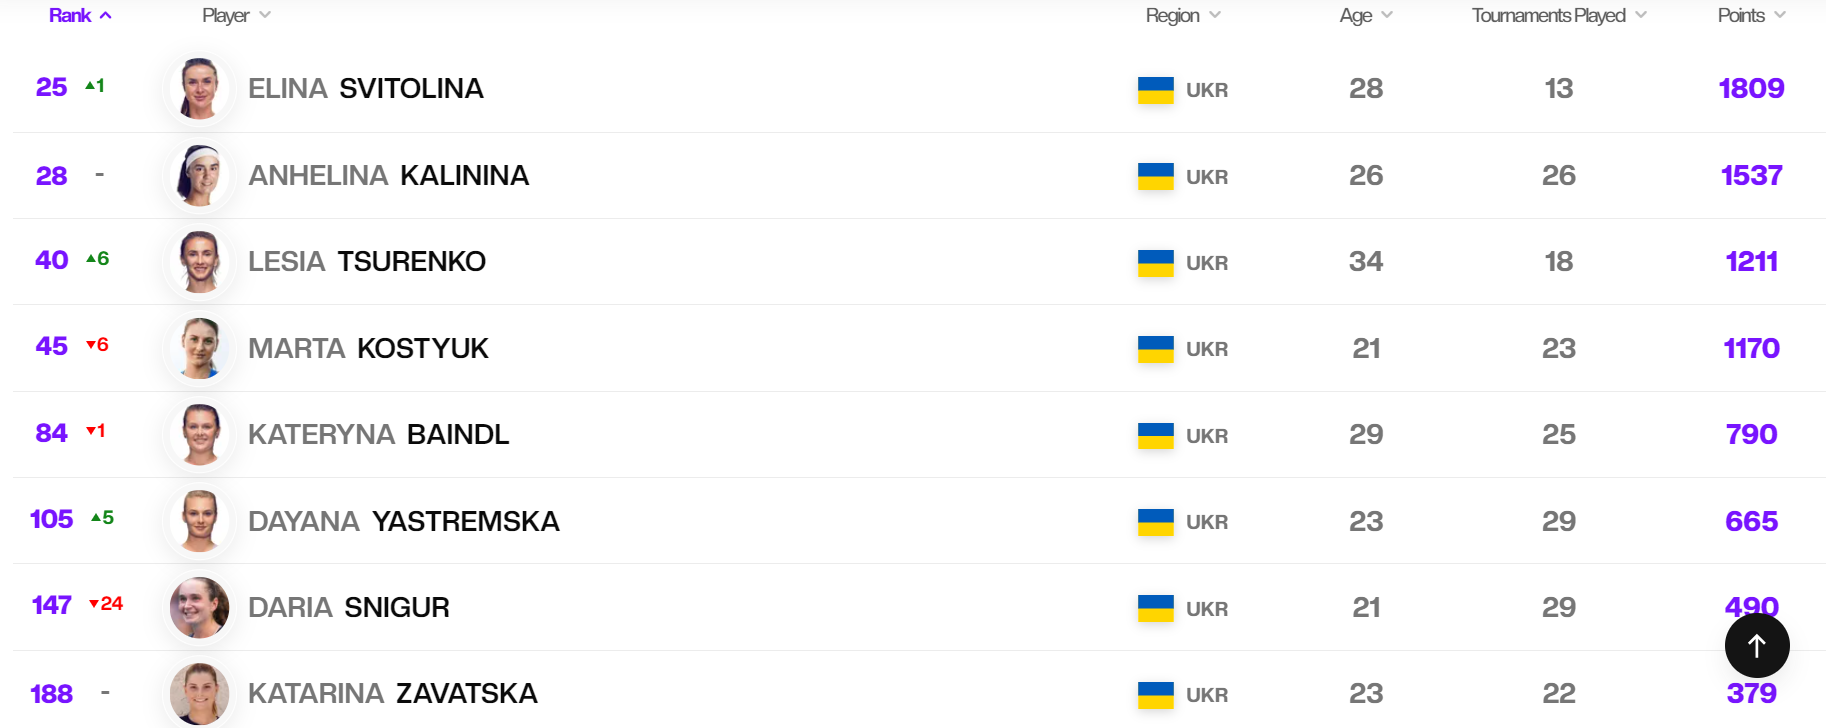Click Anhelina Kalinina's avatar photo

(200, 176)
